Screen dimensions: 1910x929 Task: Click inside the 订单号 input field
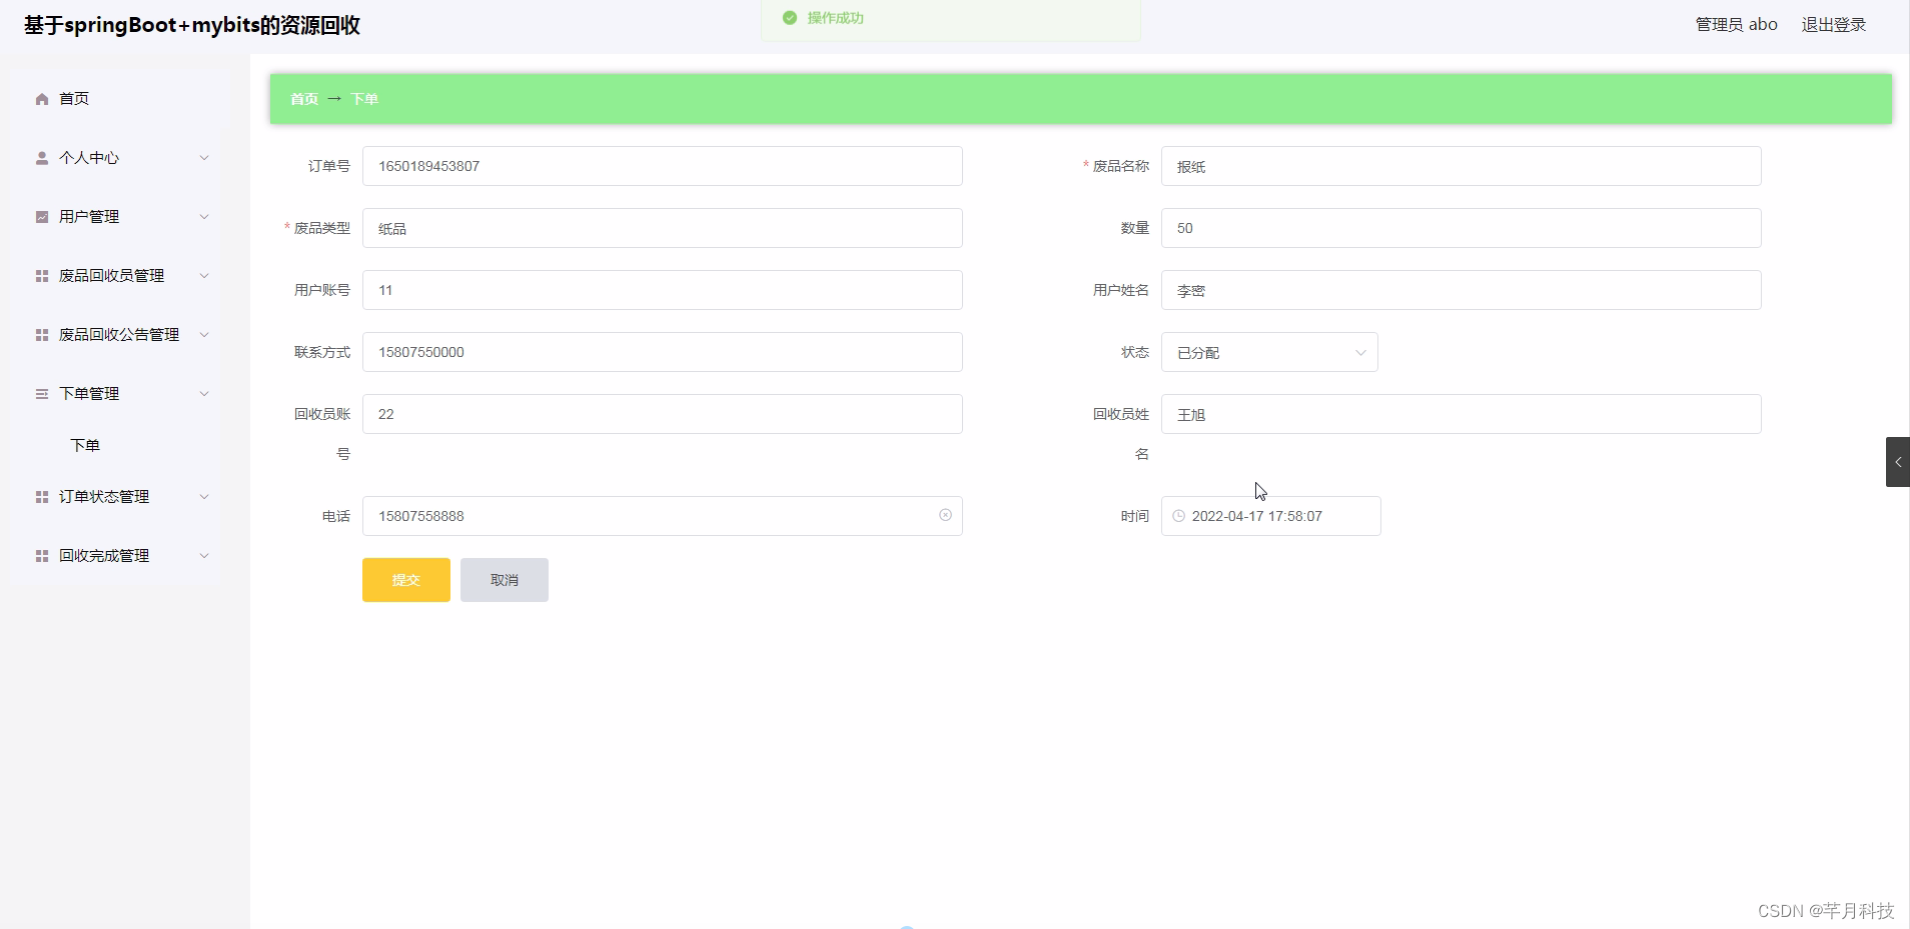(663, 166)
